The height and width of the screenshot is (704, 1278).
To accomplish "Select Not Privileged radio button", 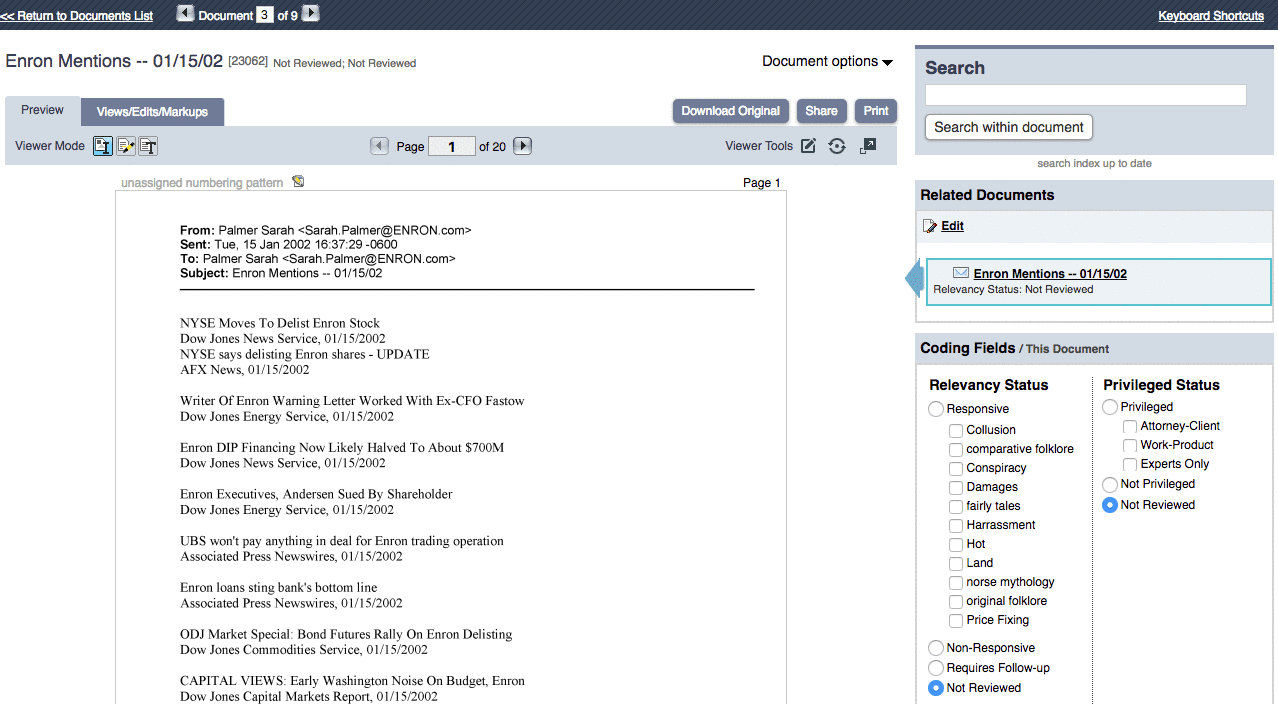I will point(1110,484).
